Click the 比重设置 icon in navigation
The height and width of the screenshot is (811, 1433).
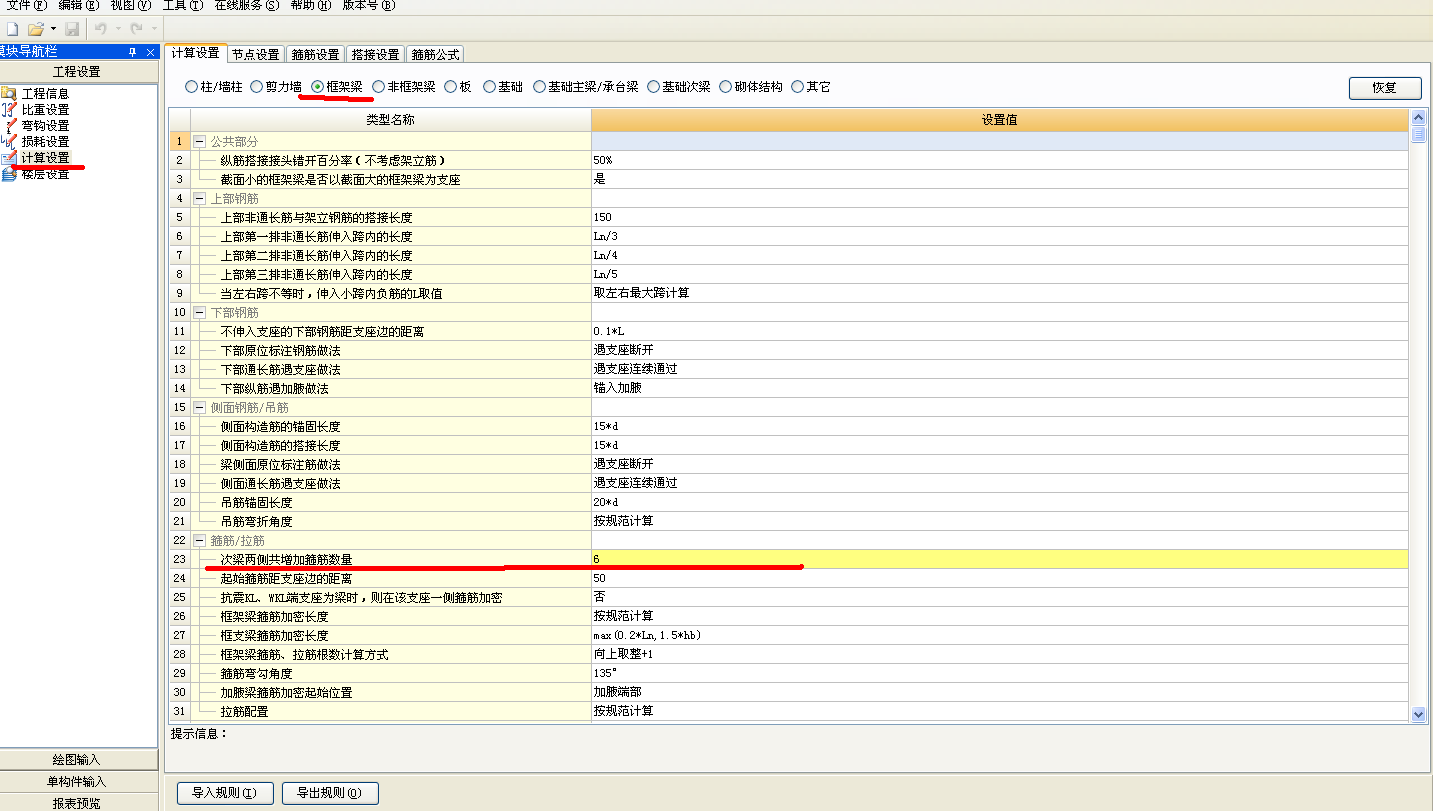pyautogui.click(x=10, y=109)
